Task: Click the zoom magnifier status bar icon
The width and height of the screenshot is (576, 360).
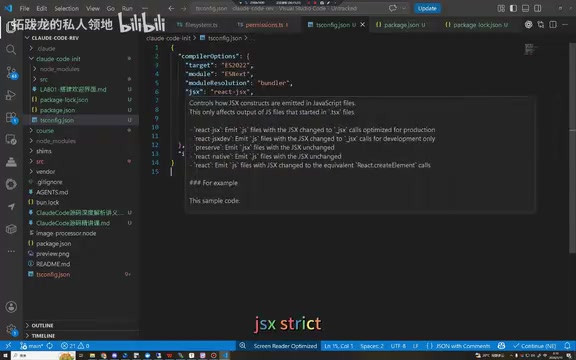Action: tap(242, 346)
